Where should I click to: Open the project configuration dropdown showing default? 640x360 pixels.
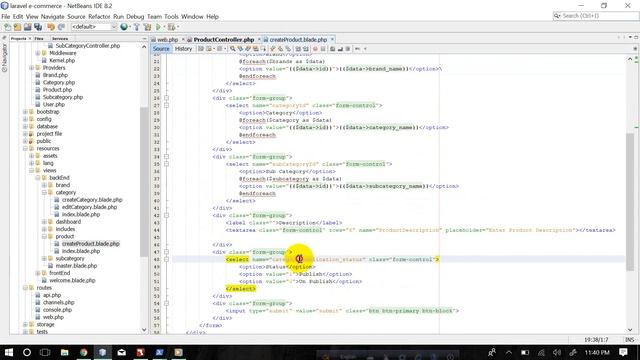[x=94, y=27]
